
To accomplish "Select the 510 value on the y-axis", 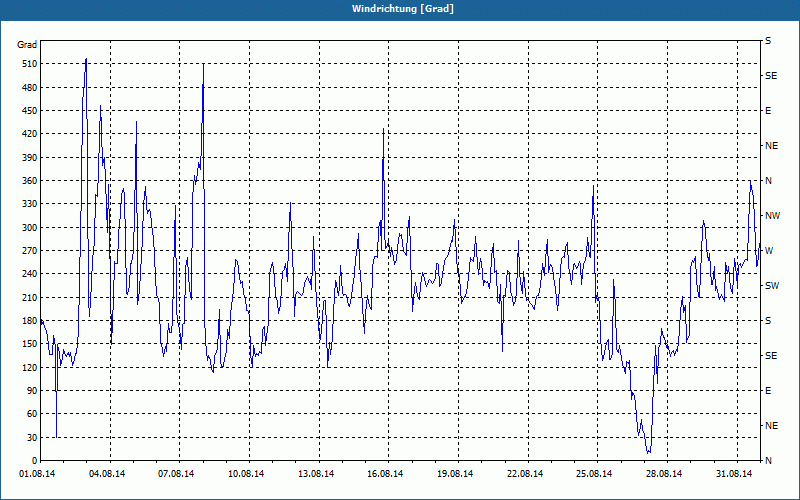I will tap(30, 64).
